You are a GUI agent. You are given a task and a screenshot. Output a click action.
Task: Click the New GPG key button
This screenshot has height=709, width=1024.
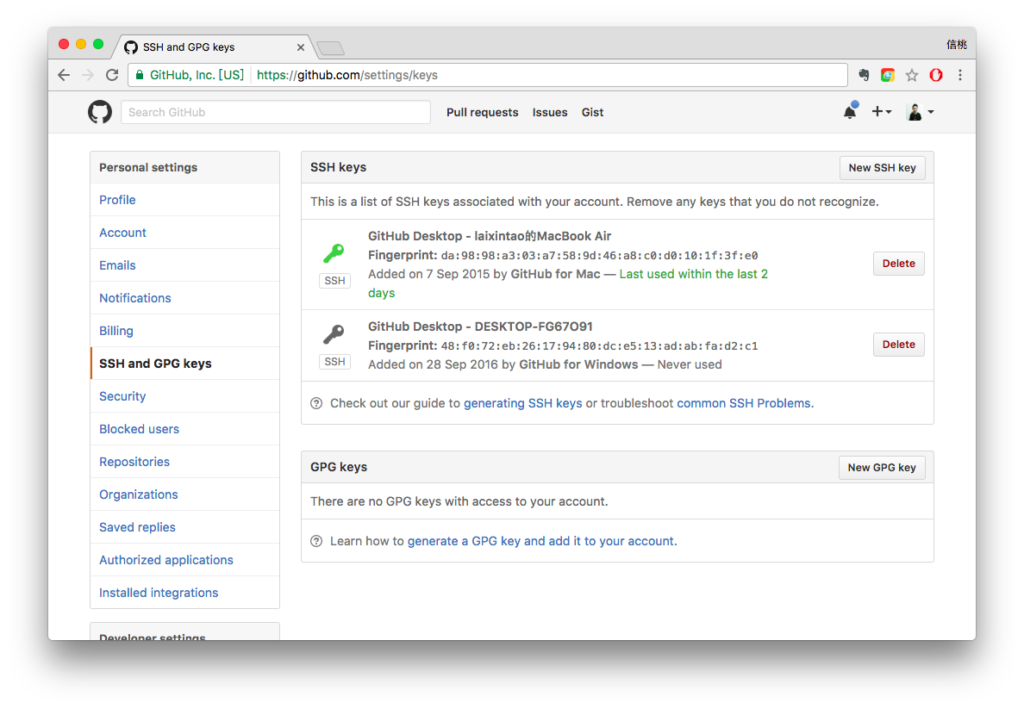882,467
